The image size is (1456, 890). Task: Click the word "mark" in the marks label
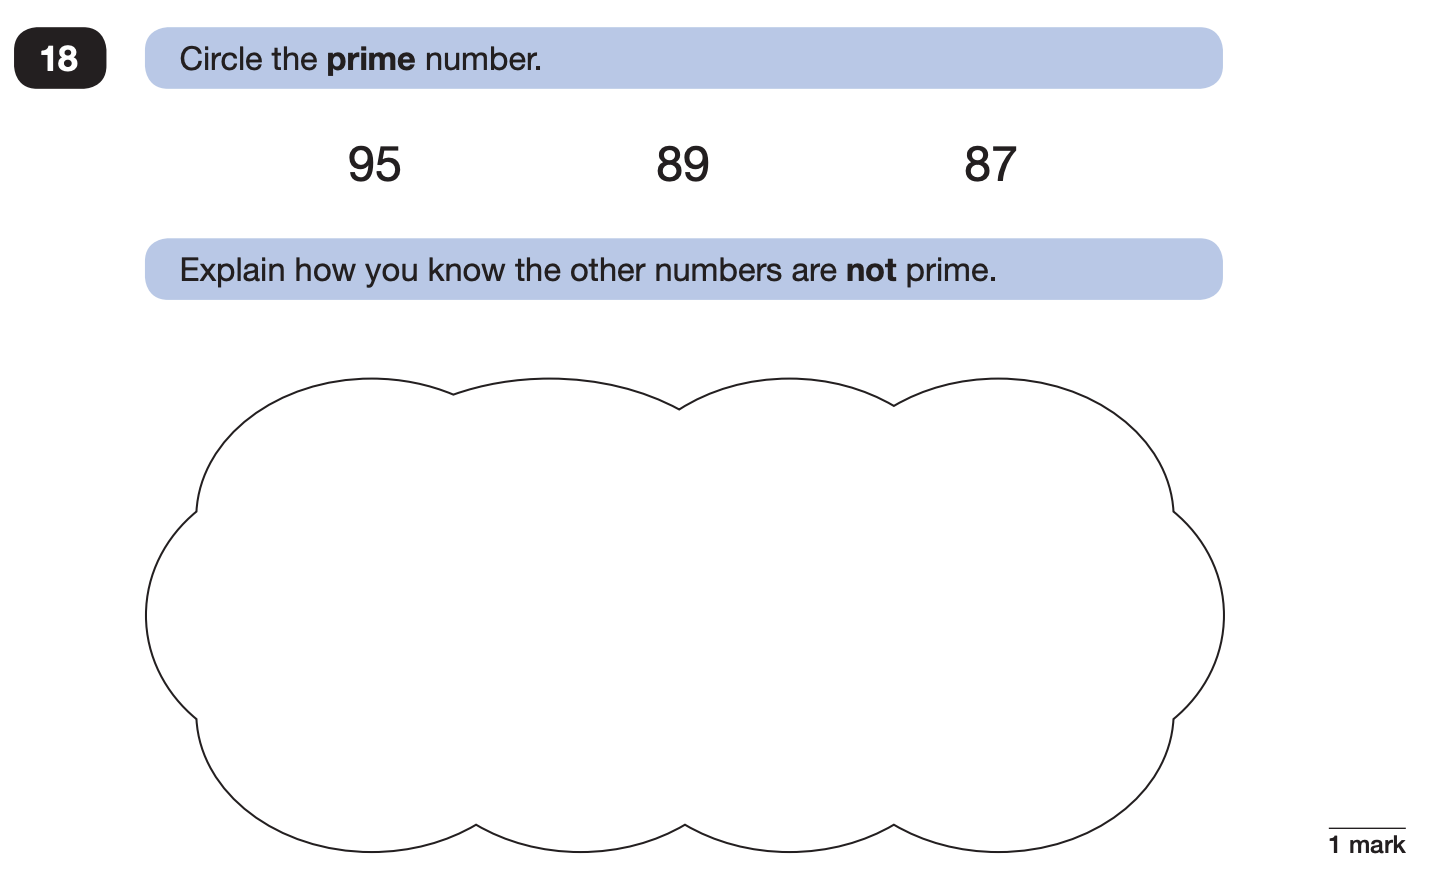pyautogui.click(x=1377, y=845)
